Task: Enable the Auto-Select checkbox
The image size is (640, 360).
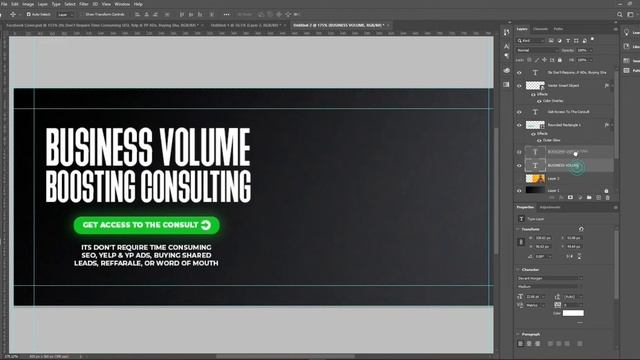Action: [x=29, y=14]
